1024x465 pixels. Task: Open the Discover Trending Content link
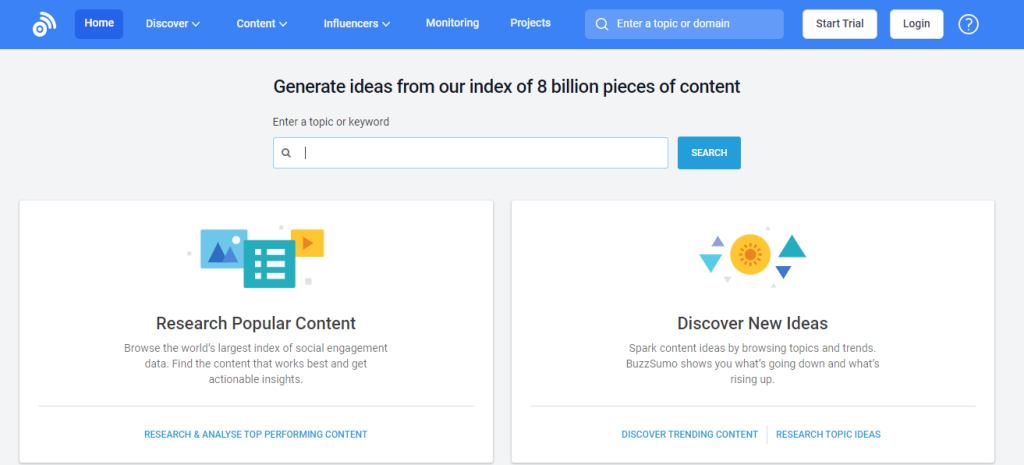(x=690, y=434)
